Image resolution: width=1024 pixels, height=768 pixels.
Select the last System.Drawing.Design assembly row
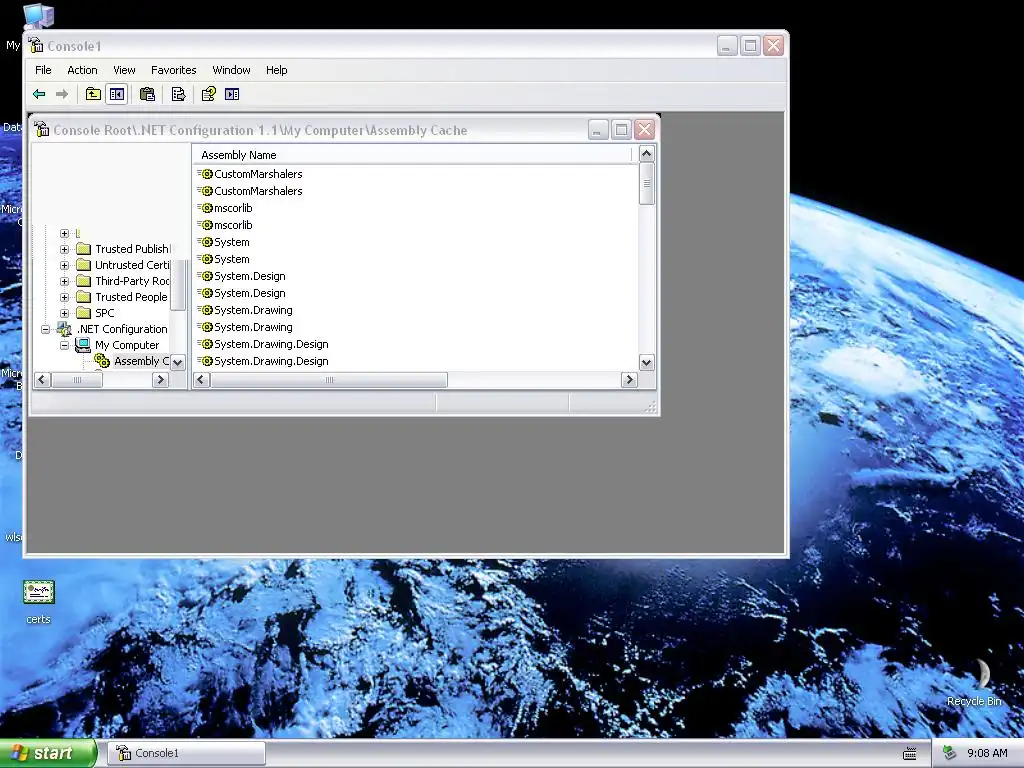(x=263, y=361)
